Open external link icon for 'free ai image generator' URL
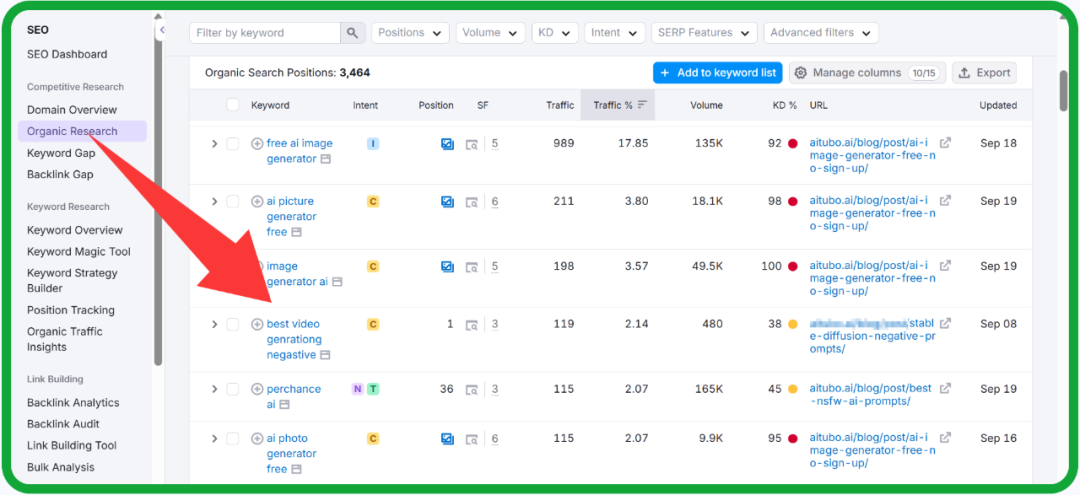Viewport: 1080px width, 495px height. point(945,143)
